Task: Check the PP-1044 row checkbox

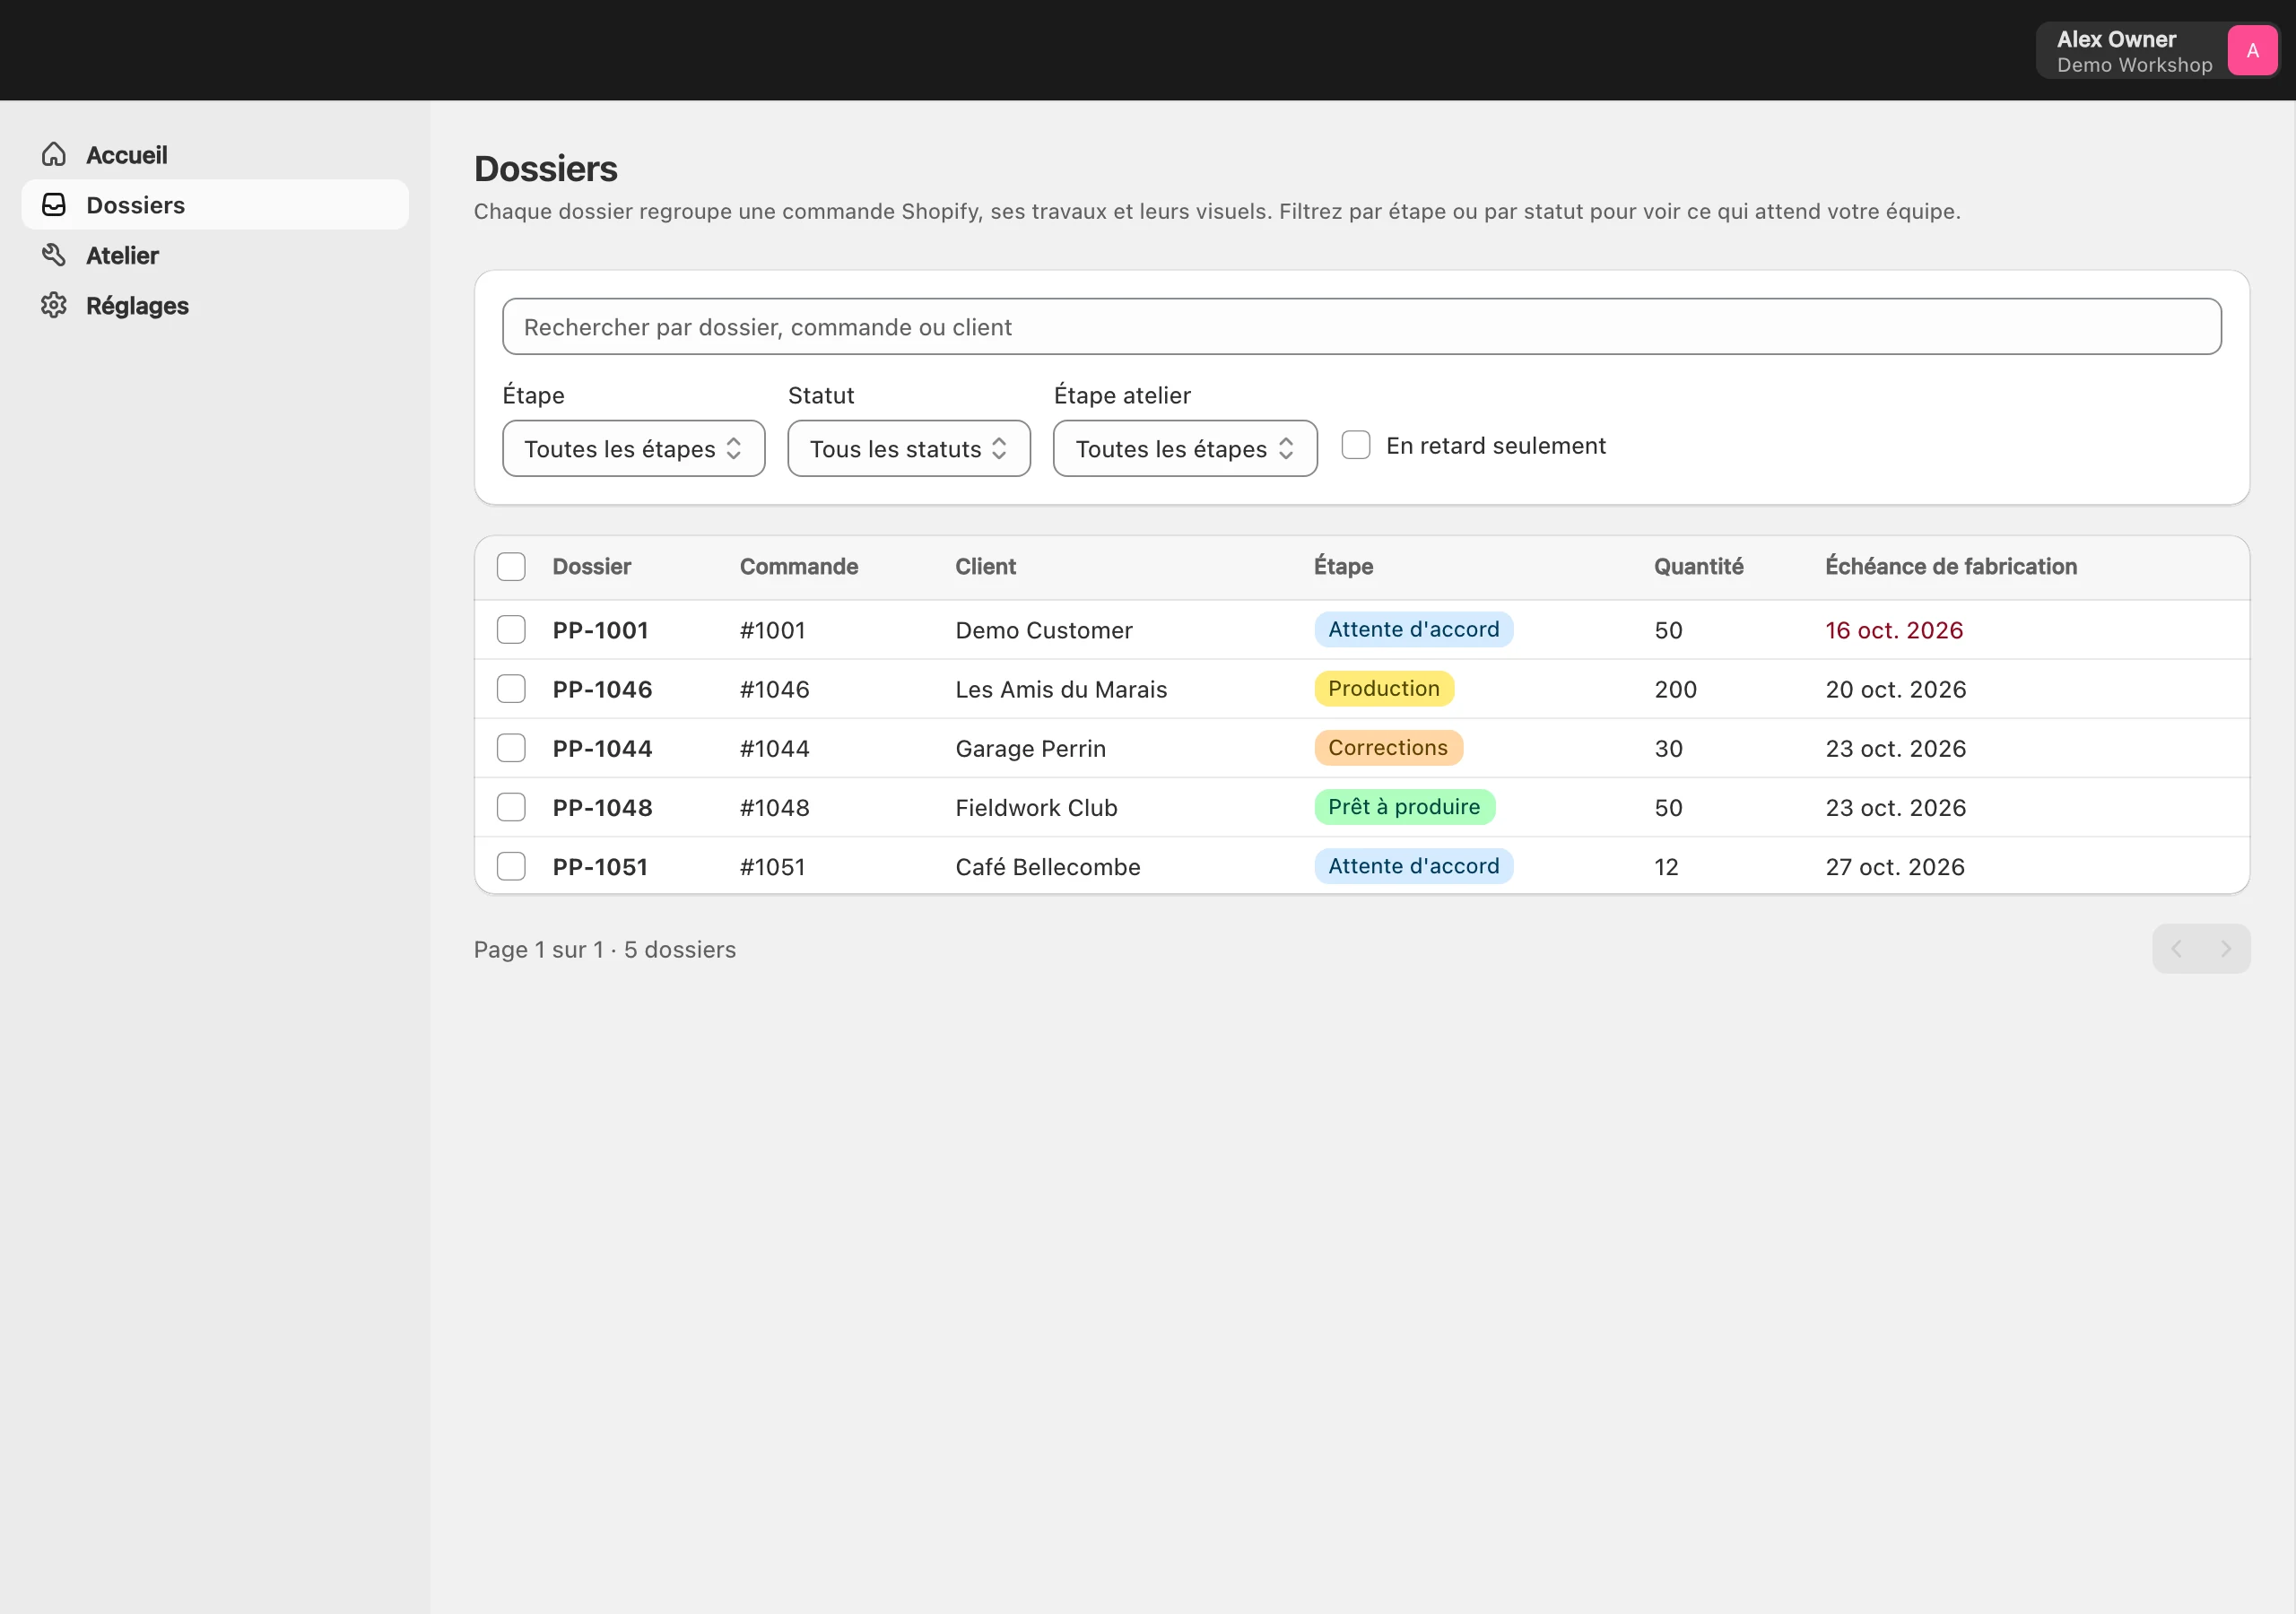Action: (x=511, y=747)
